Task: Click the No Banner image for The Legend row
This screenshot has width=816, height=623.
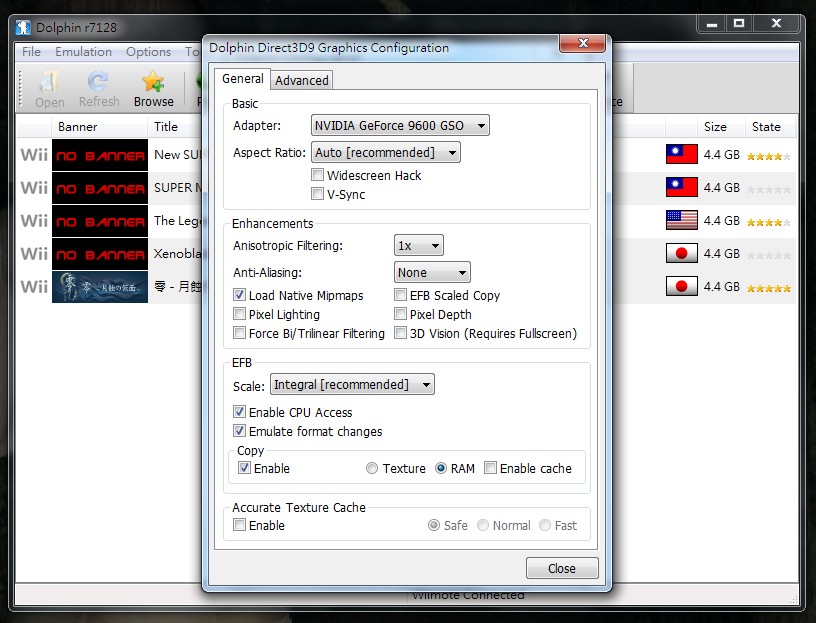Action: click(x=100, y=221)
